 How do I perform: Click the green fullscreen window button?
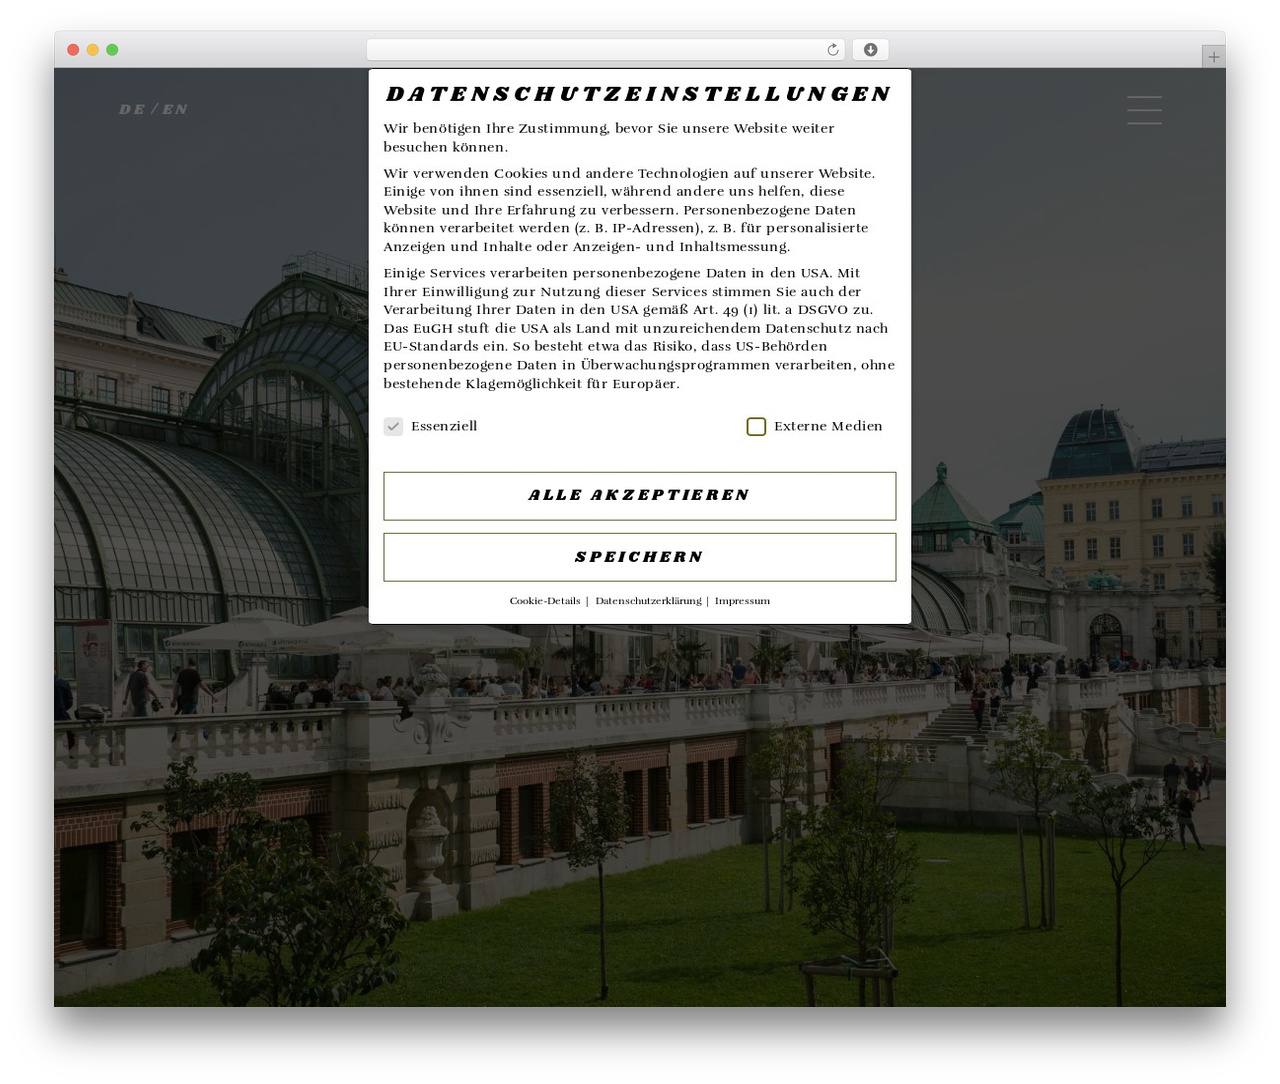tap(112, 50)
